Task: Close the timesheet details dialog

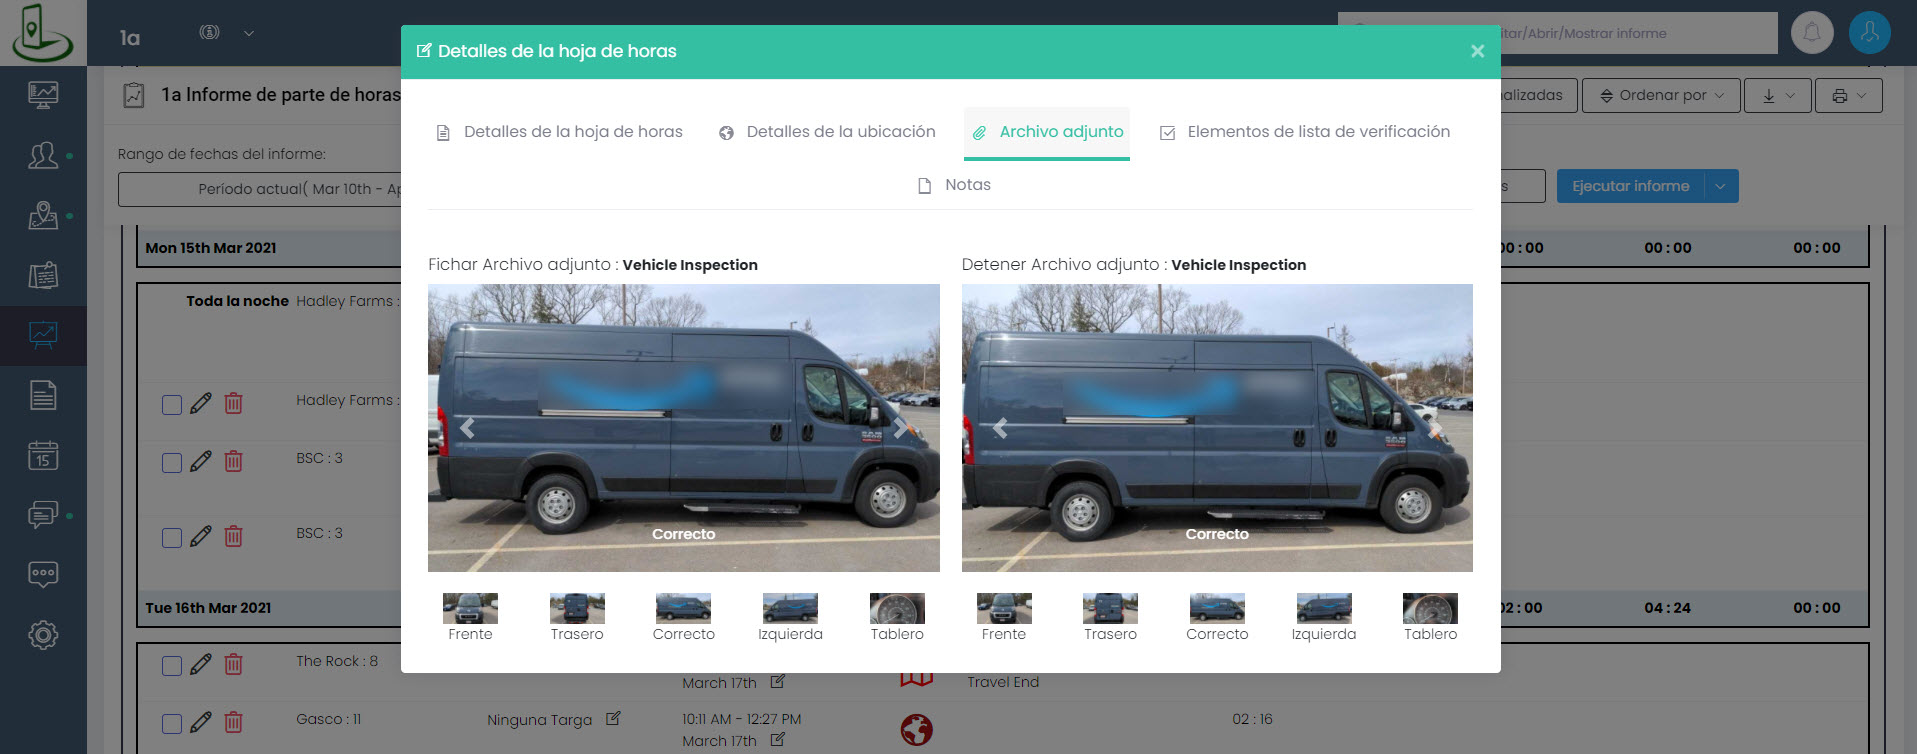Action: point(1477,51)
